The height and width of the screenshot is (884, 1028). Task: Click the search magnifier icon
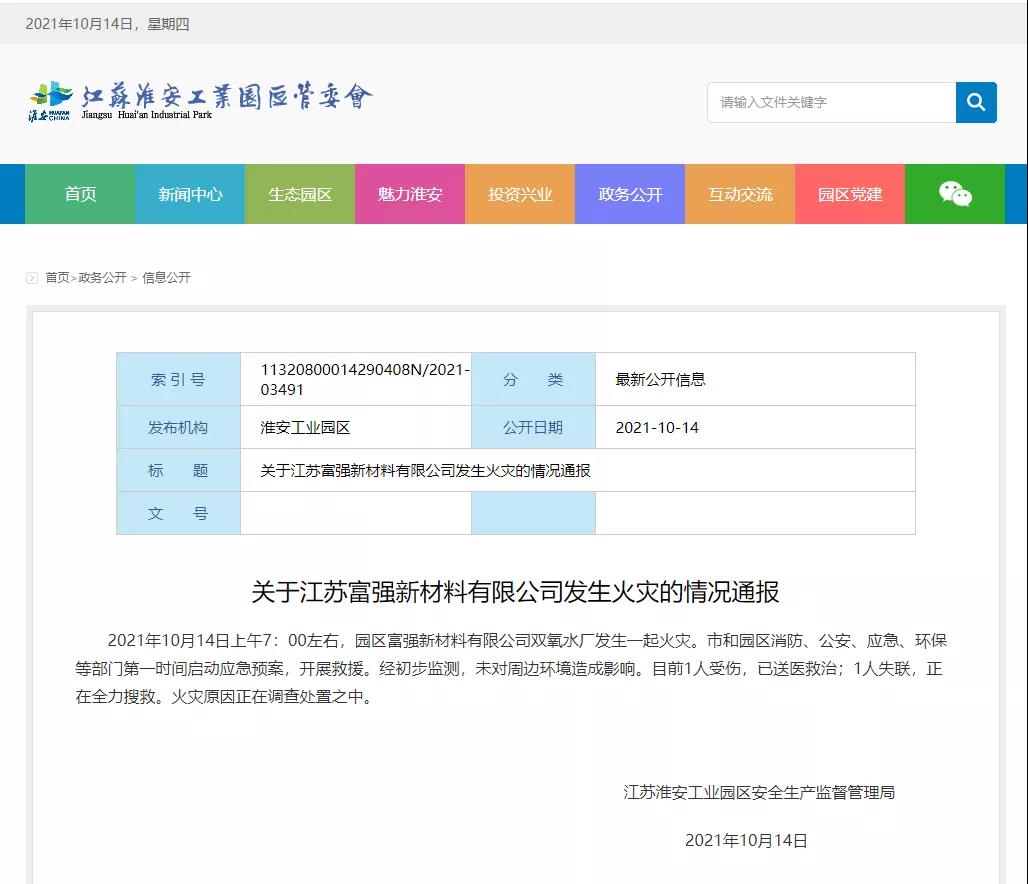[975, 102]
